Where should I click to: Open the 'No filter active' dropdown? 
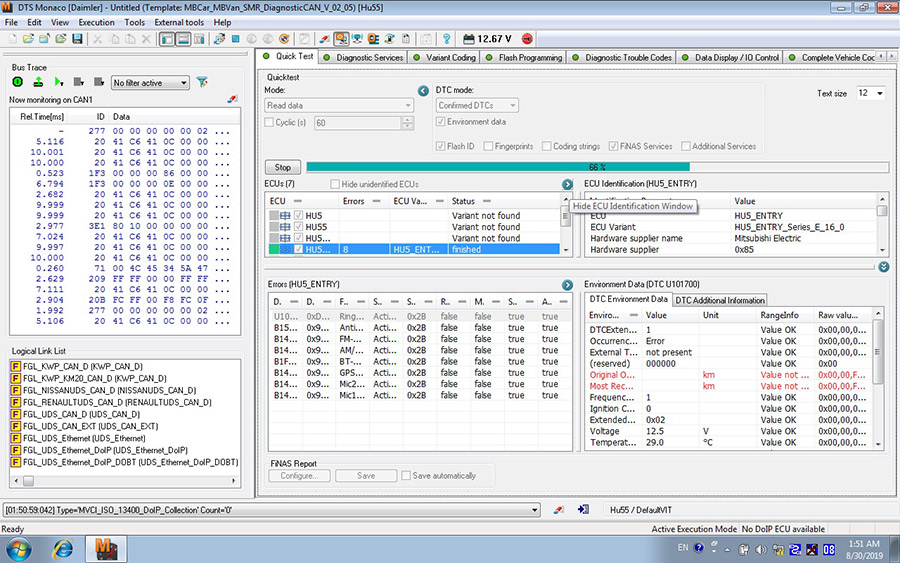coord(150,83)
